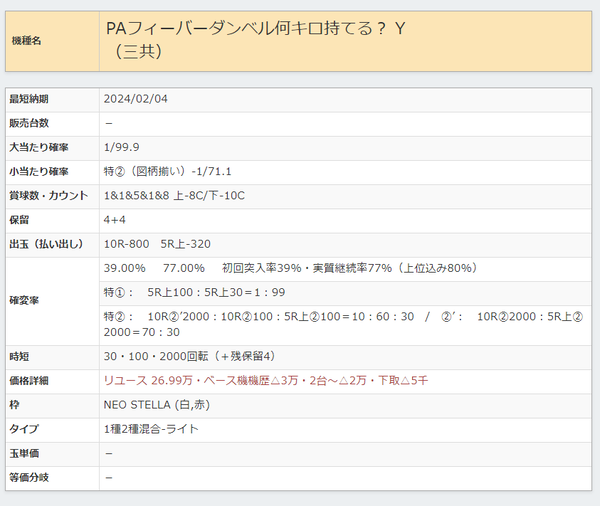Select the 特②： 10R②′2000 distribution line
600x506 pixels.
click(x=343, y=324)
